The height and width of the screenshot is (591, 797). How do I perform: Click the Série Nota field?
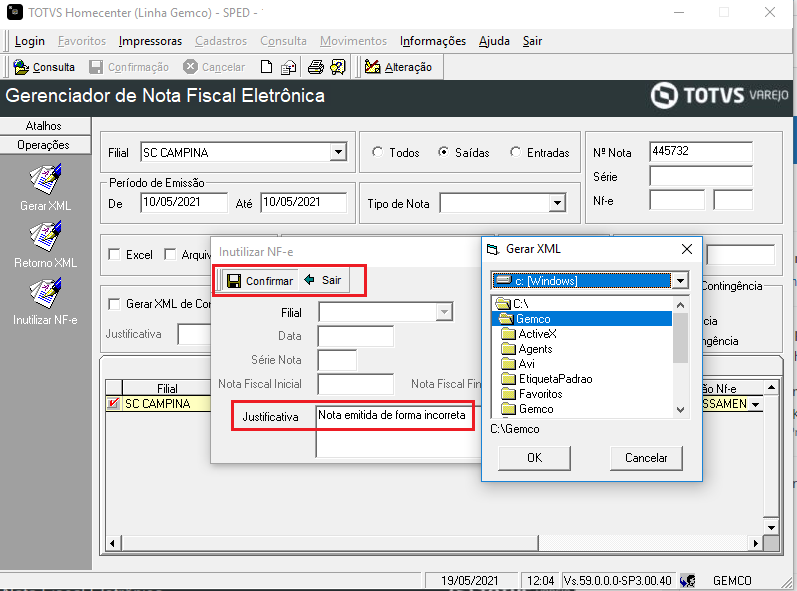coord(337,360)
